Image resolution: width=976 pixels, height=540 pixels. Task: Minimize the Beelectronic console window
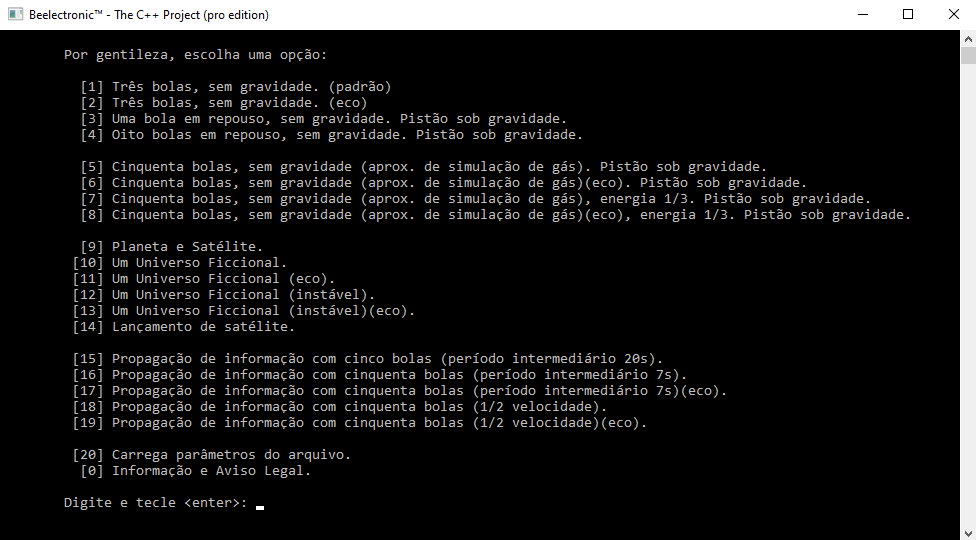coord(862,15)
